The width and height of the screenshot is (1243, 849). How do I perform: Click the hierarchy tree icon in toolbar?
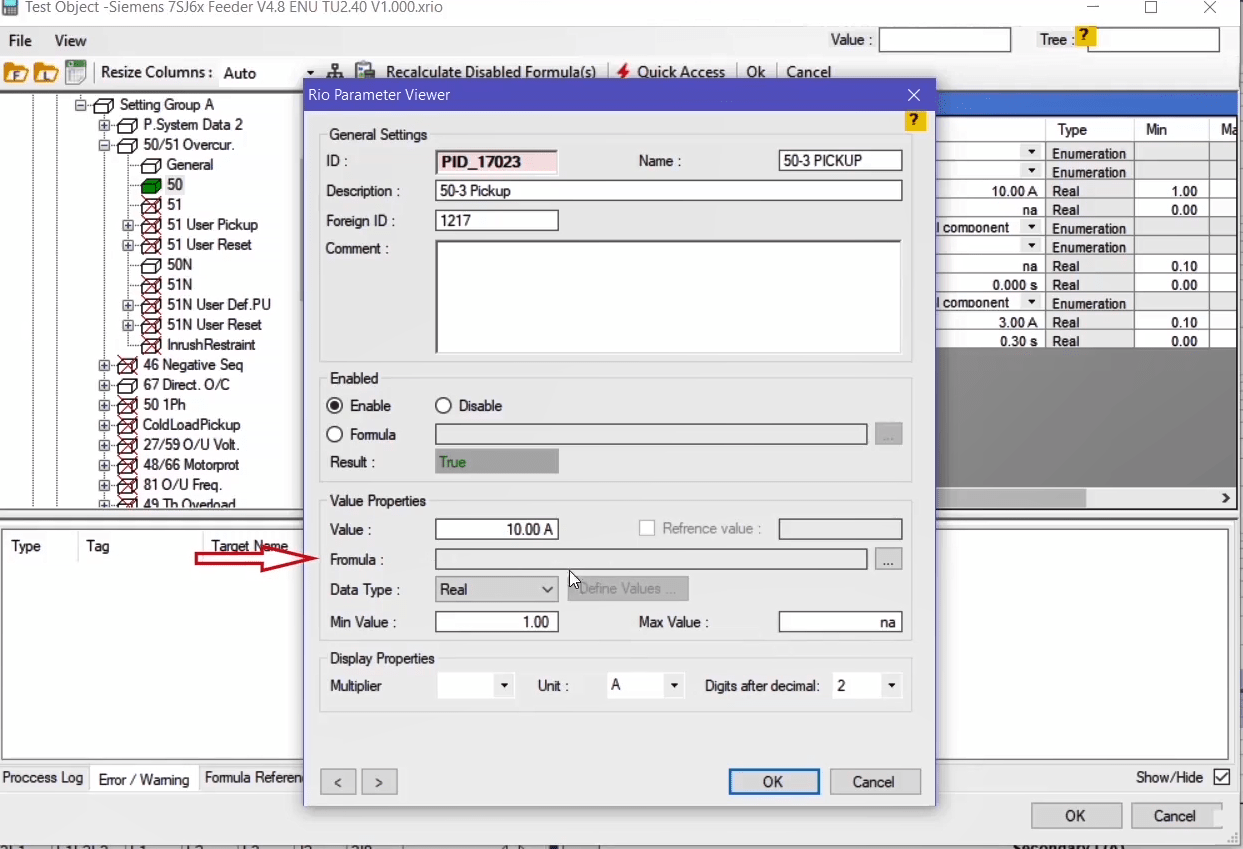[x=336, y=72]
